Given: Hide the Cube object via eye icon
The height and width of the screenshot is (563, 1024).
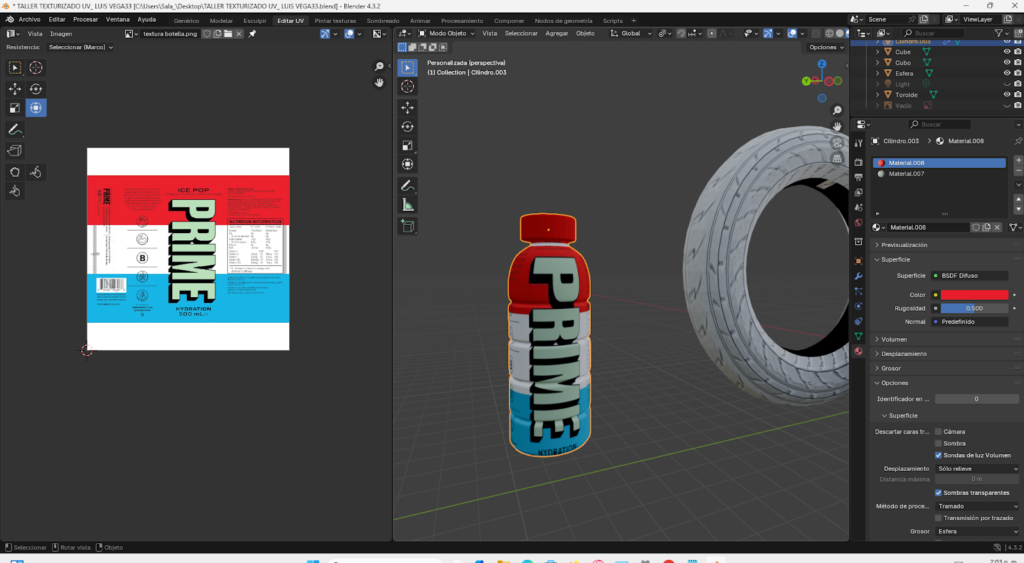Looking at the screenshot, I should 1006,52.
